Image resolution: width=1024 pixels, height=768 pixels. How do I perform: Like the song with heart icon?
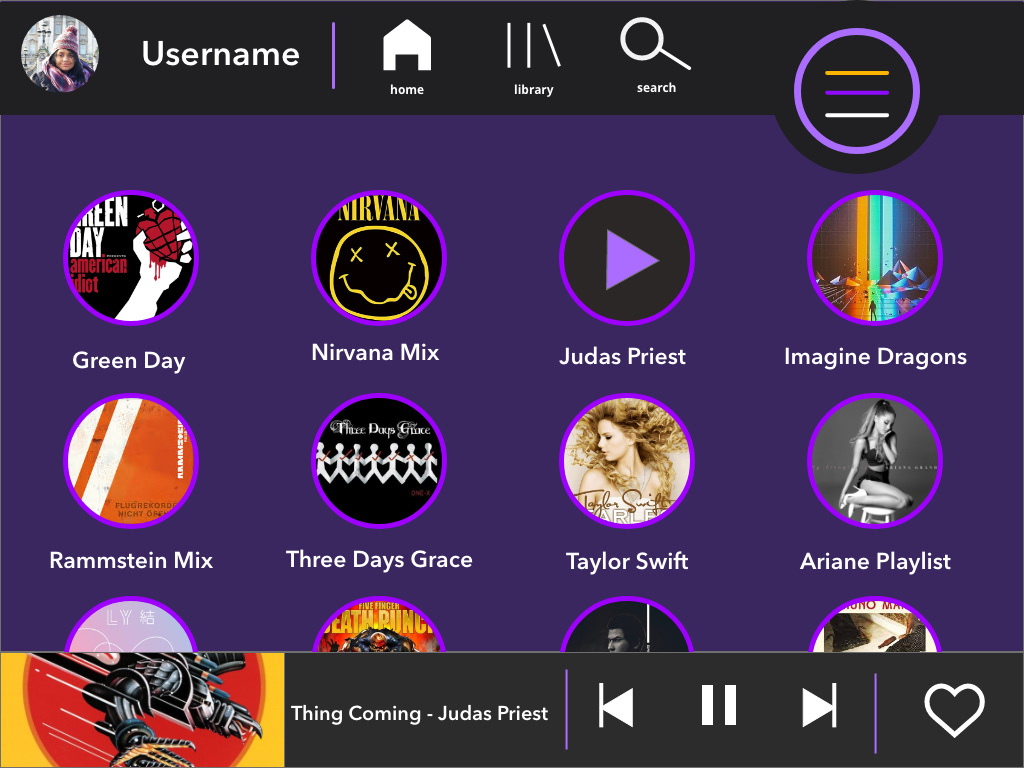click(x=954, y=709)
